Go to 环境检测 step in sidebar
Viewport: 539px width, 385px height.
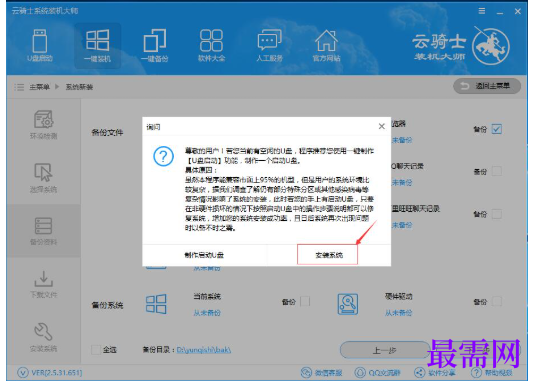click(x=43, y=125)
